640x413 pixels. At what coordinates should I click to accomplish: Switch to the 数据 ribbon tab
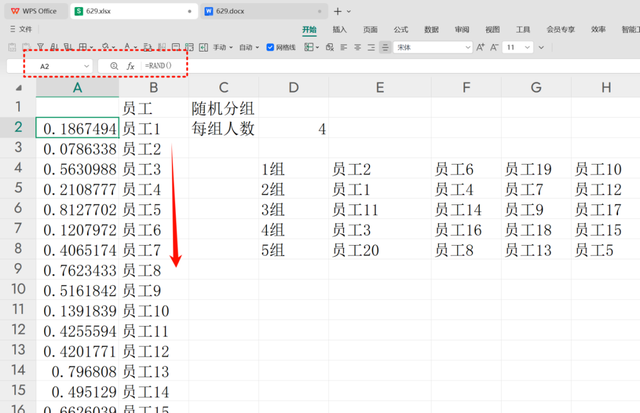[x=431, y=29]
